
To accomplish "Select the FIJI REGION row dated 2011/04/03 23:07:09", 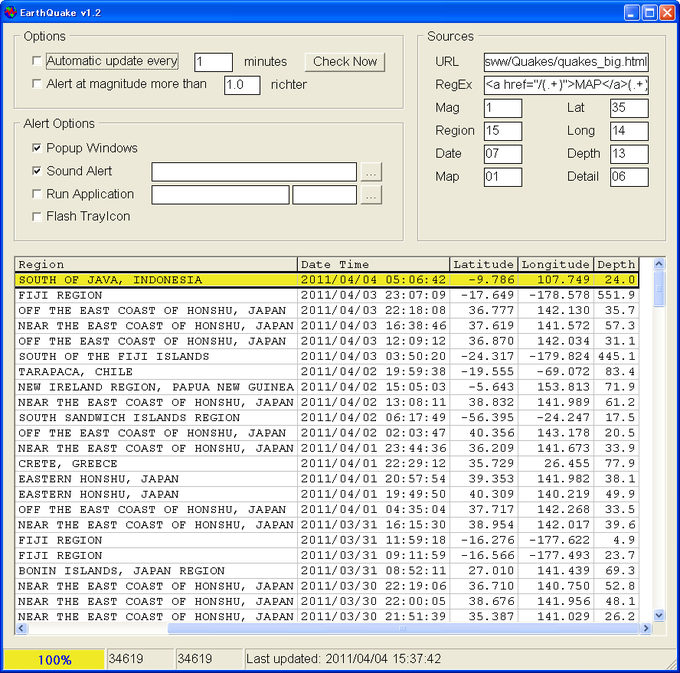I will coord(327,295).
